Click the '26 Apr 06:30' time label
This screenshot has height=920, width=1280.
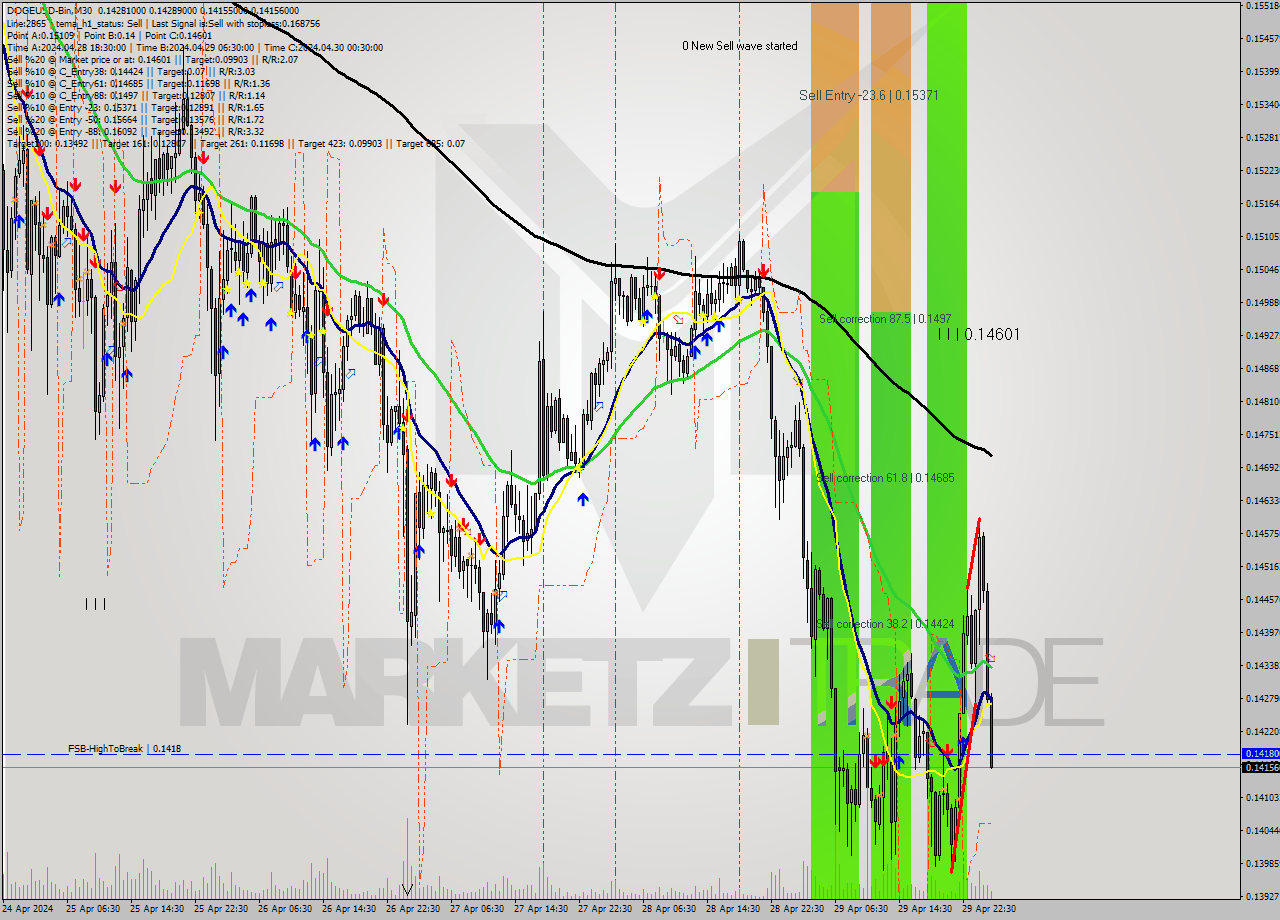(285, 909)
